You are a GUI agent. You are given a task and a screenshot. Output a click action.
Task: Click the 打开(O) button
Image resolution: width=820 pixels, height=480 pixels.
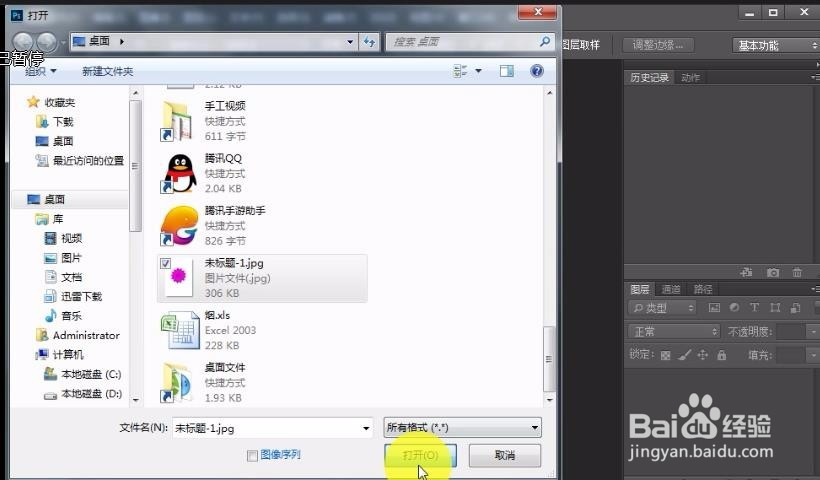pos(420,455)
